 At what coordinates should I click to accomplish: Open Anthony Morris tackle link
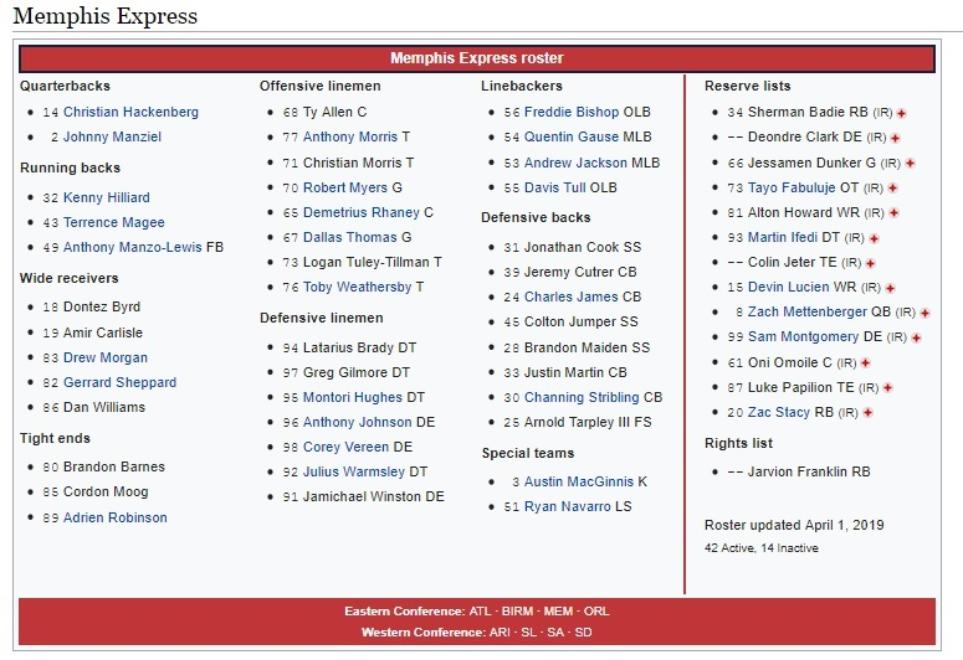point(350,137)
